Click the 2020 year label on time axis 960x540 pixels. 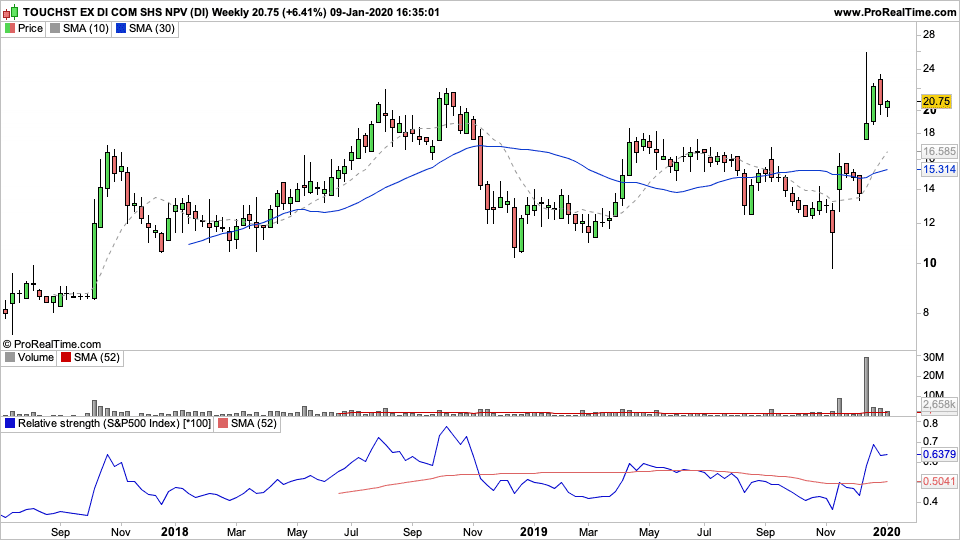pyautogui.click(x=887, y=532)
